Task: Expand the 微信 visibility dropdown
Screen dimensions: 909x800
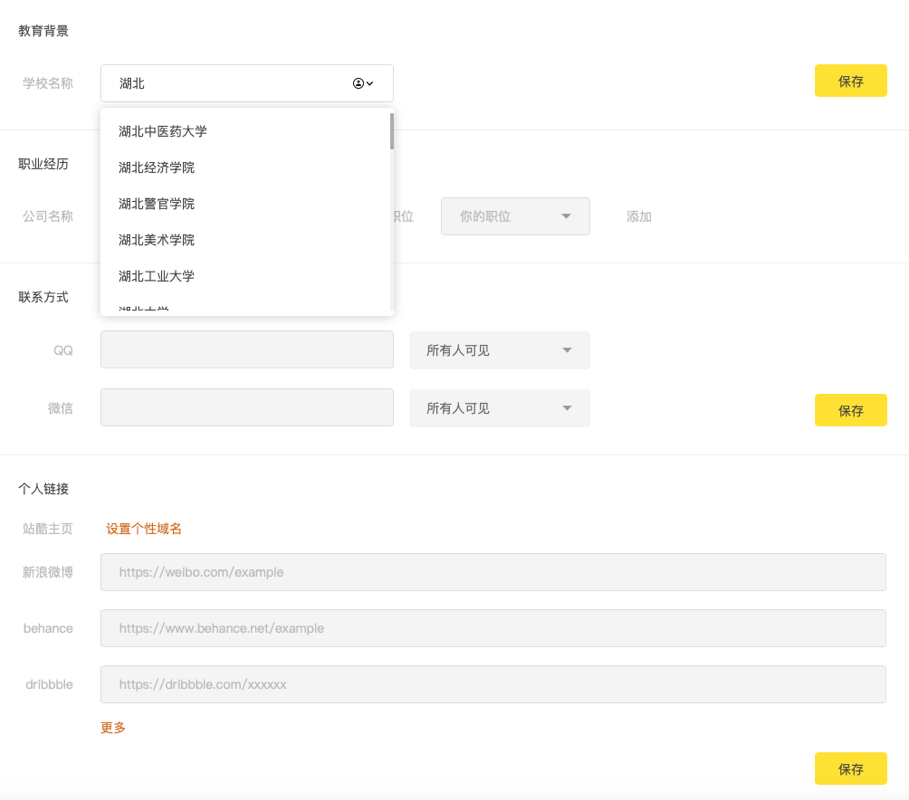Action: point(499,408)
